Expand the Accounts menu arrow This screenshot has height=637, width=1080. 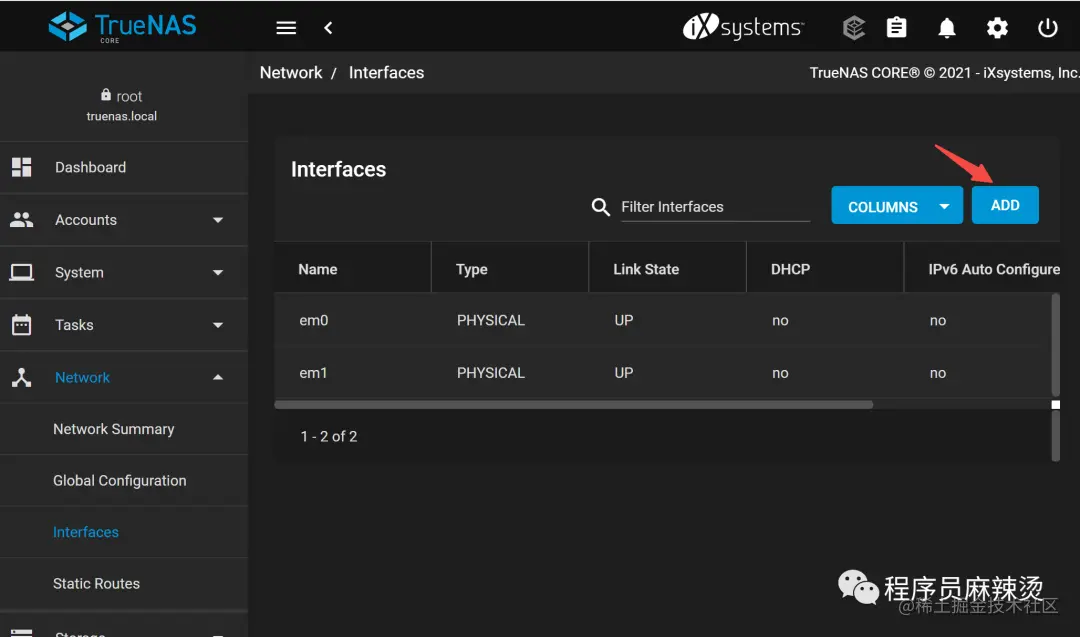[x=218, y=220]
